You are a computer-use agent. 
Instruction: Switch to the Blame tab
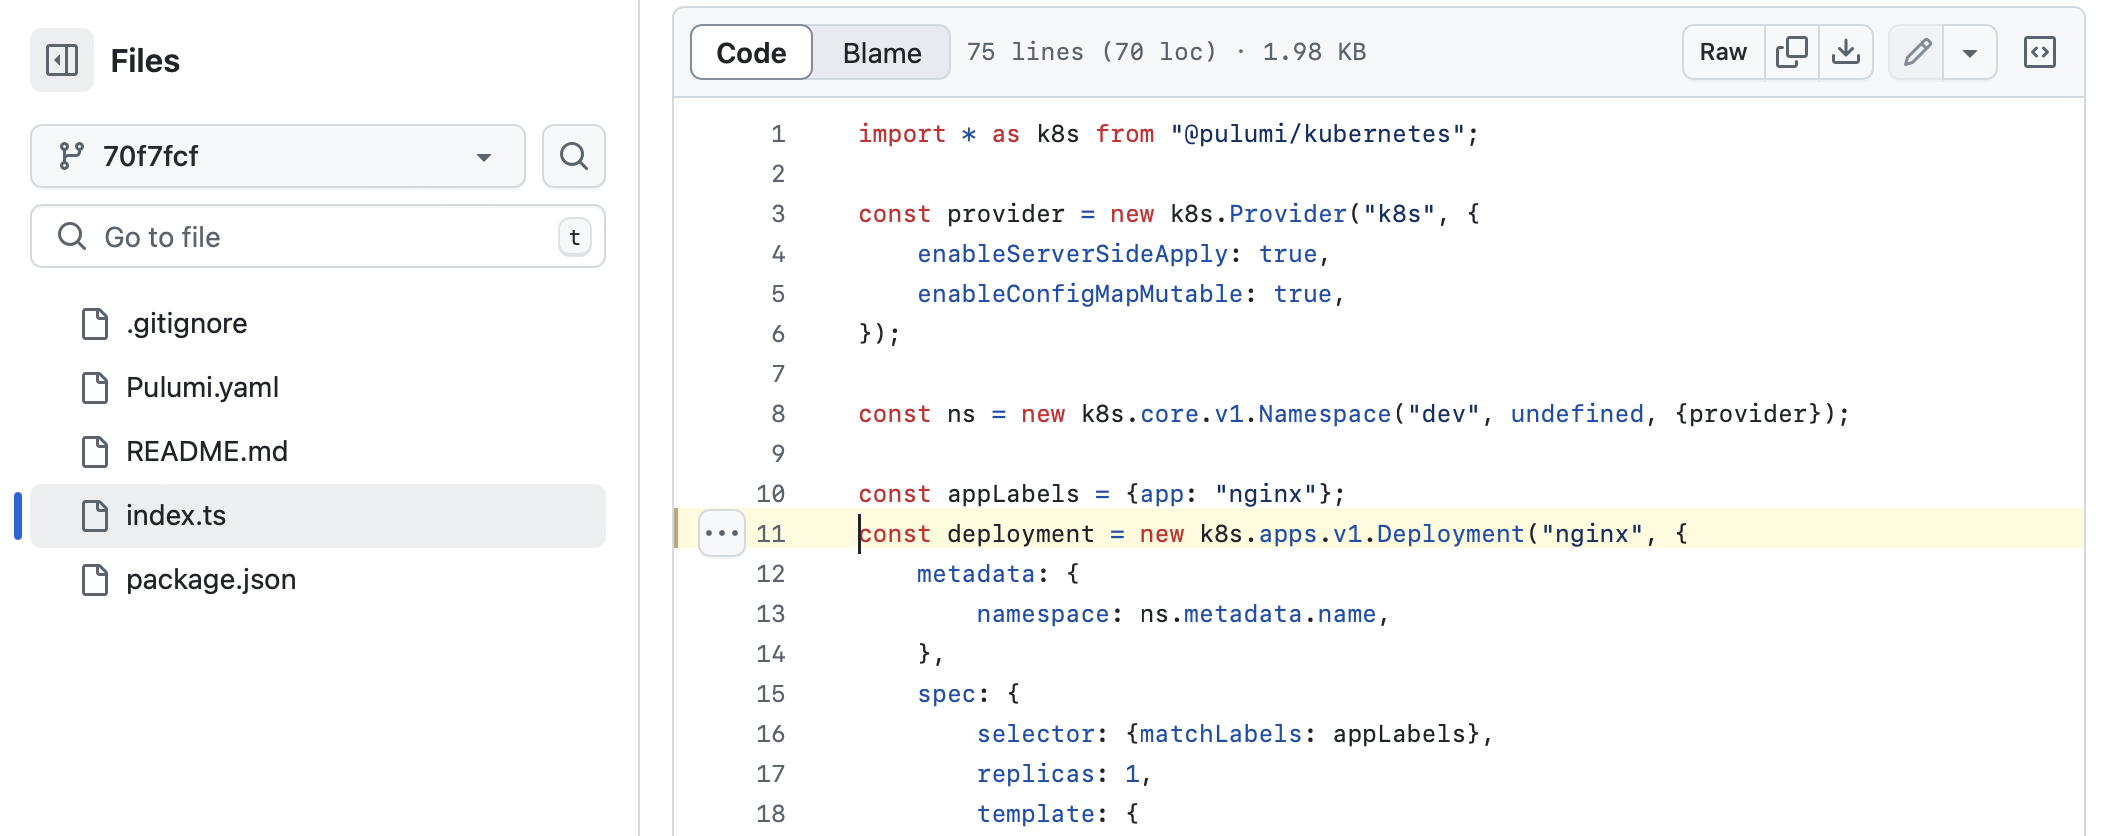[882, 52]
